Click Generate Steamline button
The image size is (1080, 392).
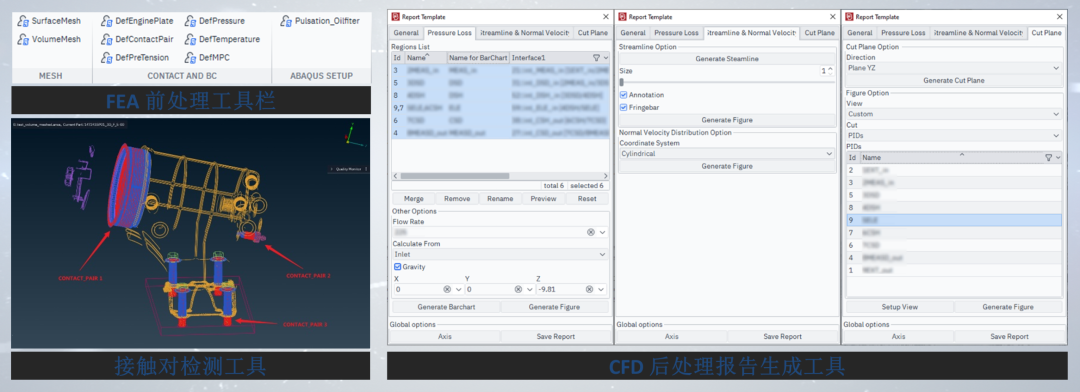point(727,59)
